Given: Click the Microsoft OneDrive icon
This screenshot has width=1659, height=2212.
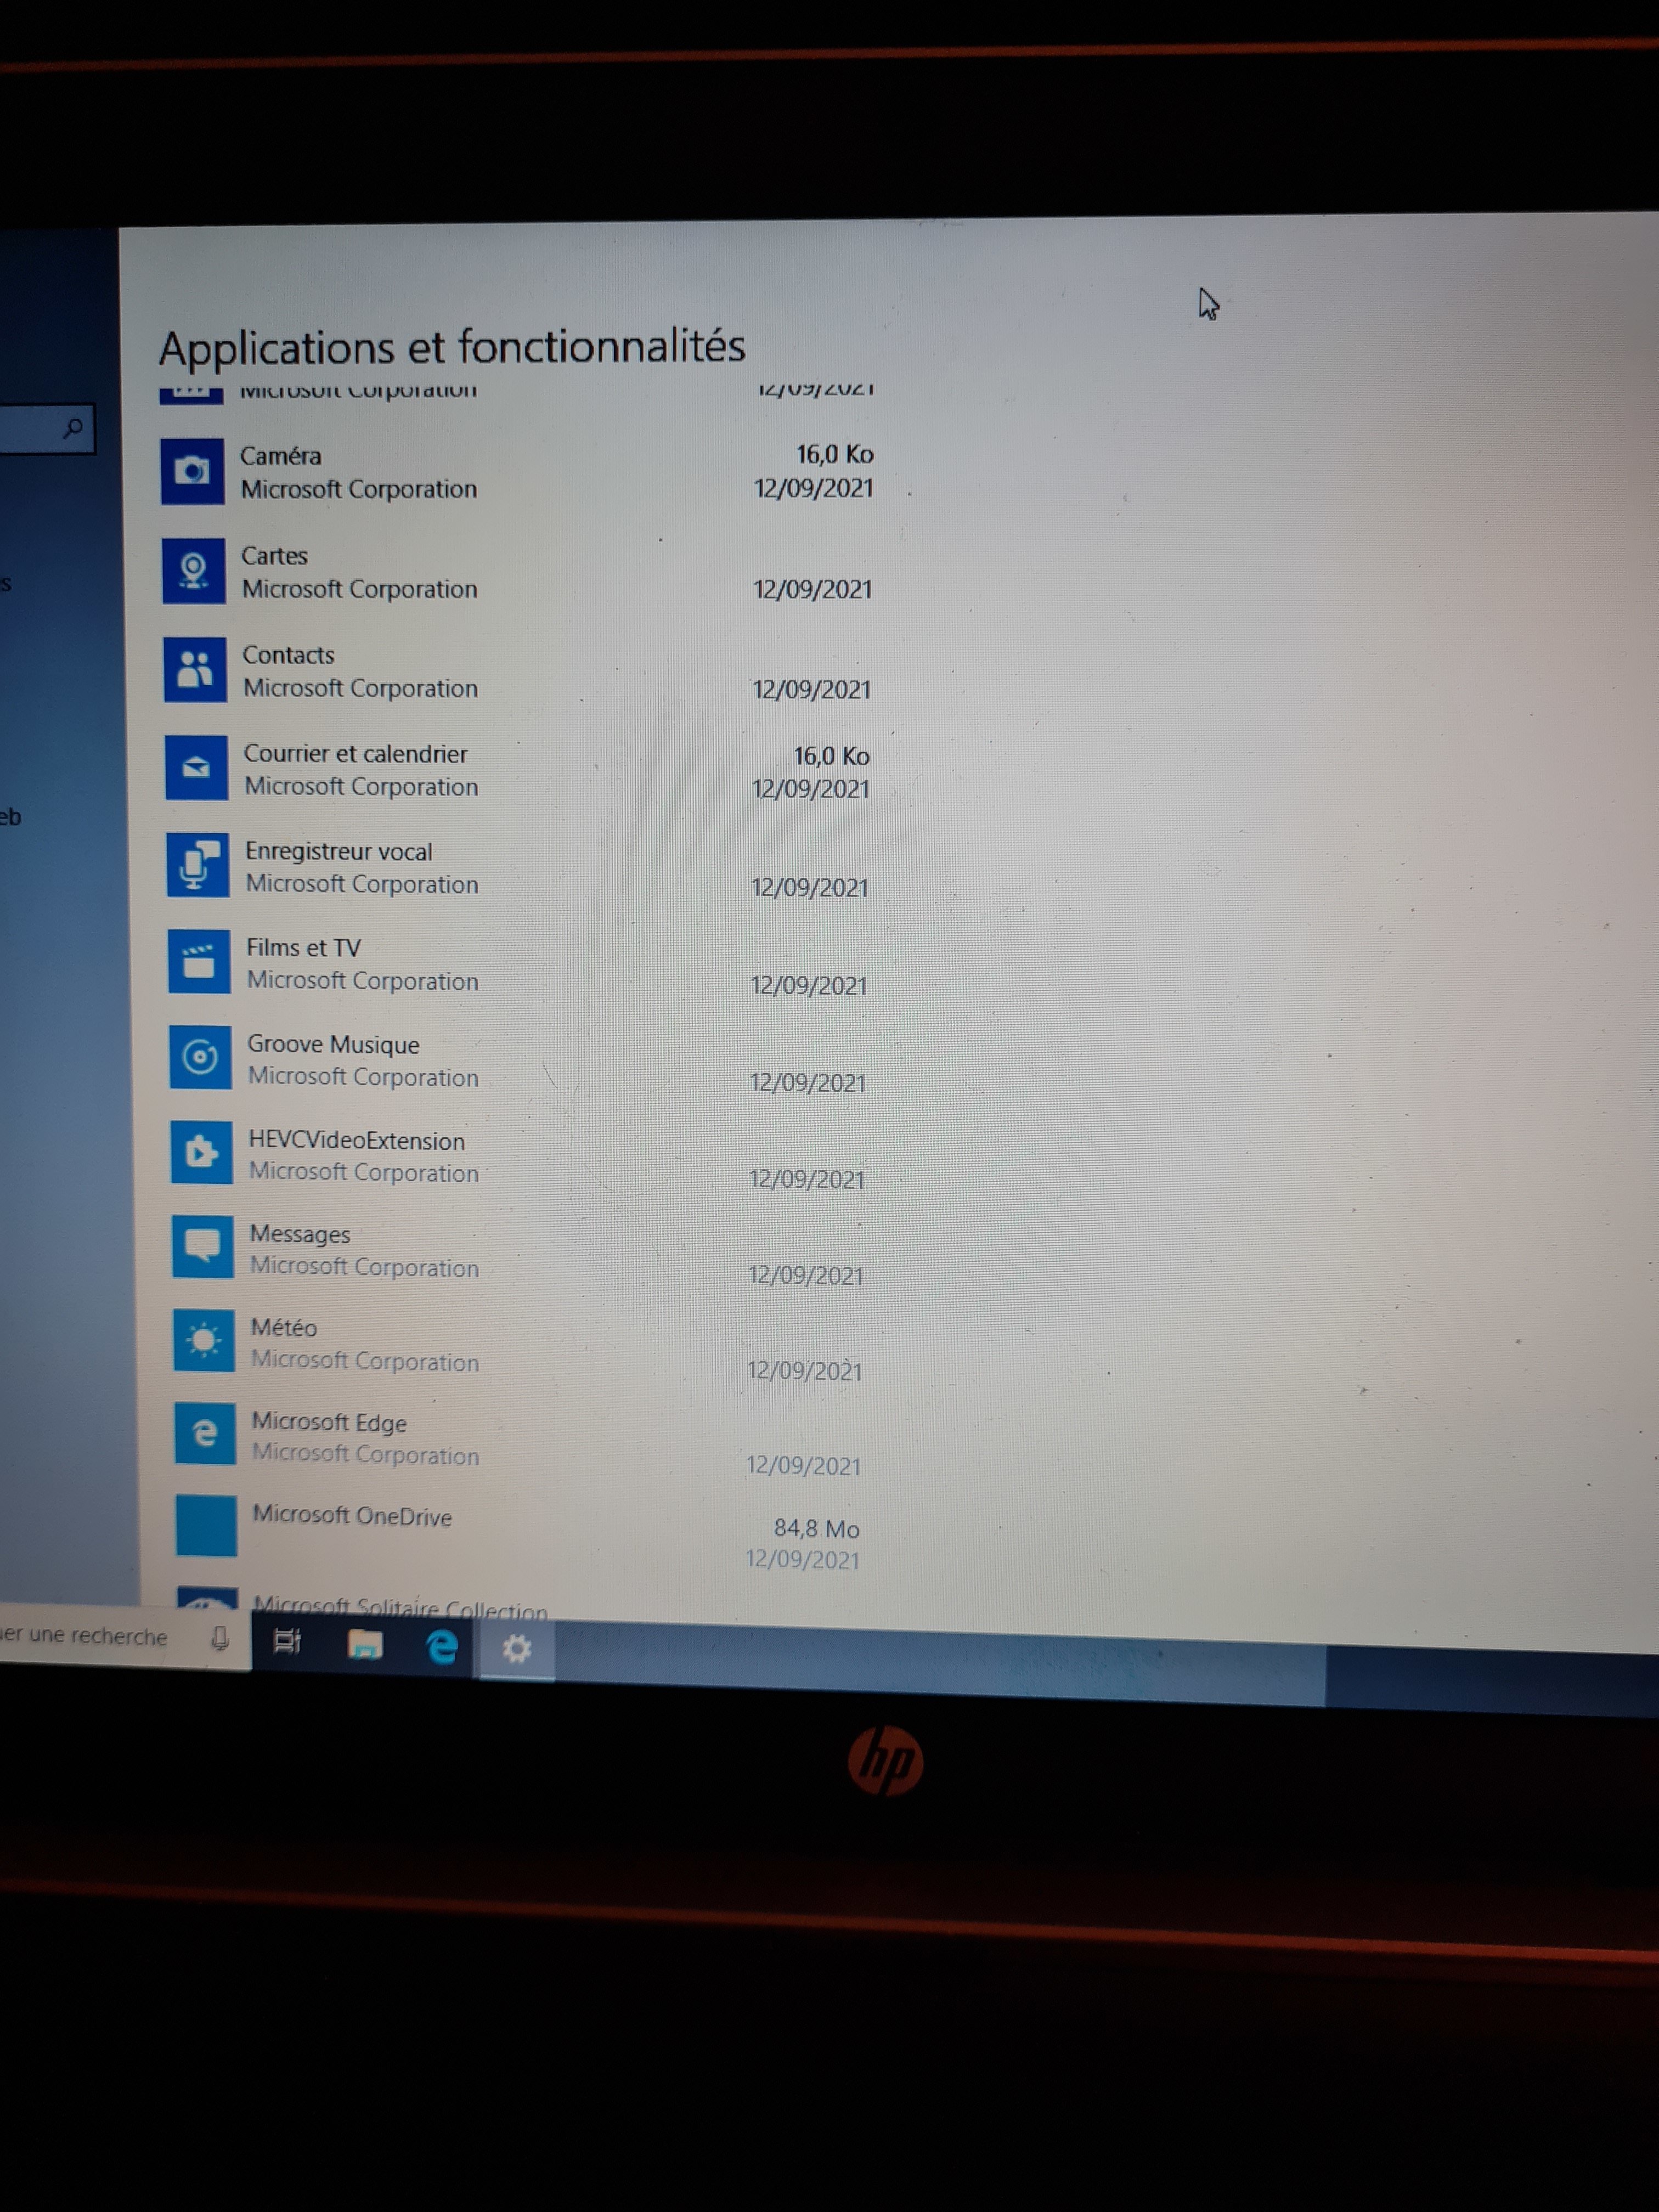Looking at the screenshot, I should [x=206, y=1525].
